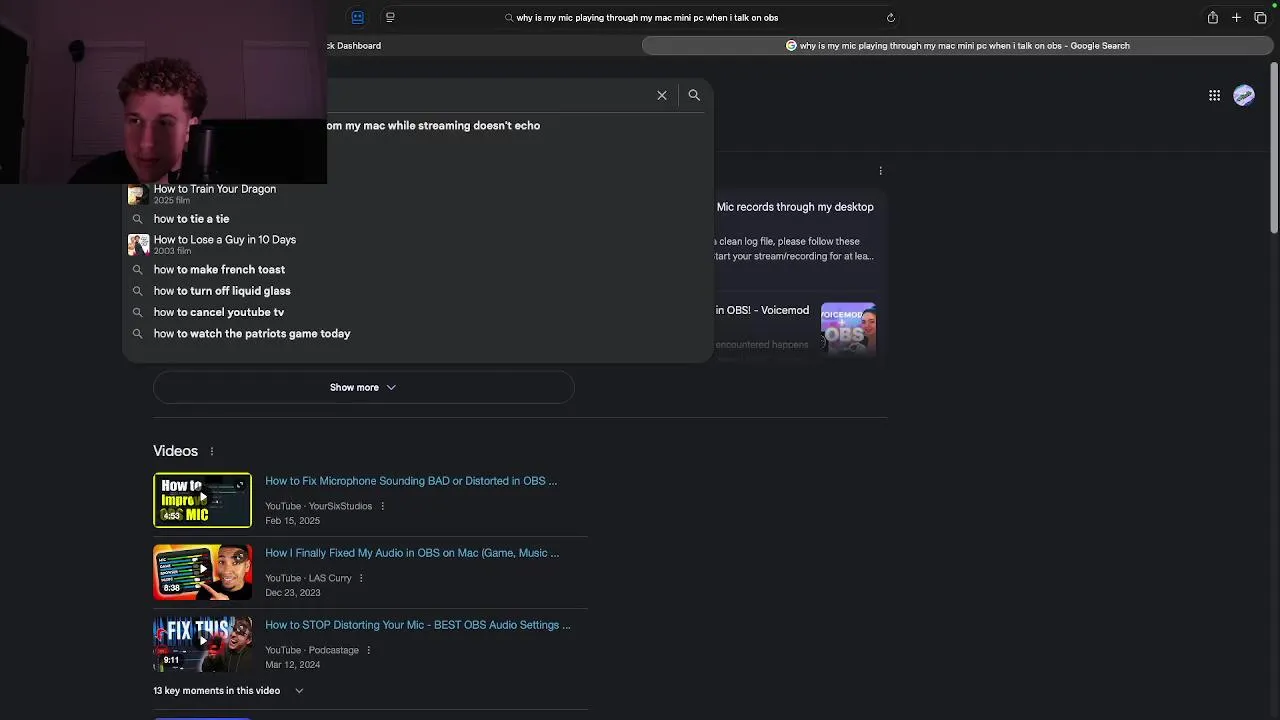Click the text Feb 15, 2025
1280x720 pixels.
tap(292, 521)
